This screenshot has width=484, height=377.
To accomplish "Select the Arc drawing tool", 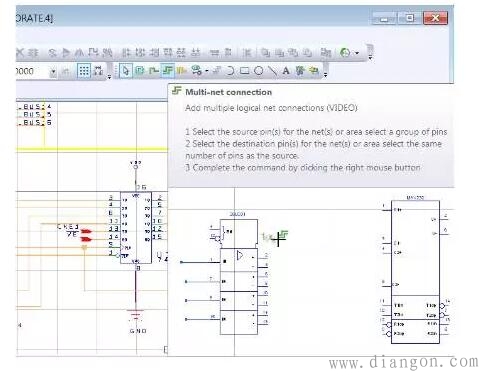I will pos(231,71).
